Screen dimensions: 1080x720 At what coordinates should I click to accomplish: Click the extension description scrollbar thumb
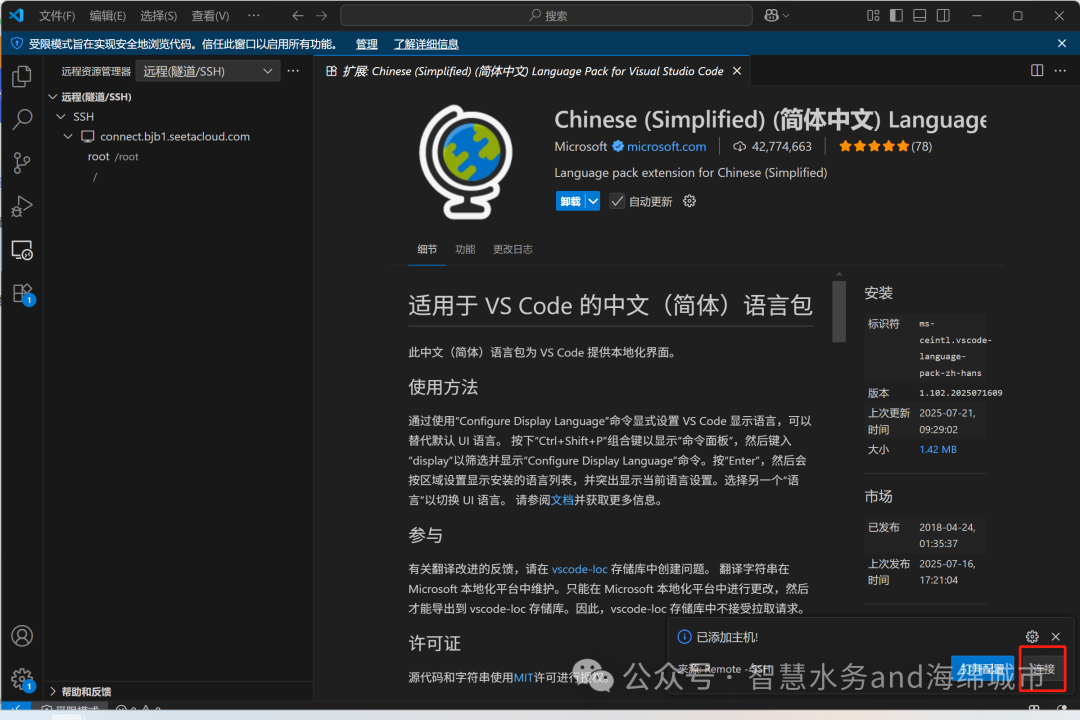[x=838, y=309]
